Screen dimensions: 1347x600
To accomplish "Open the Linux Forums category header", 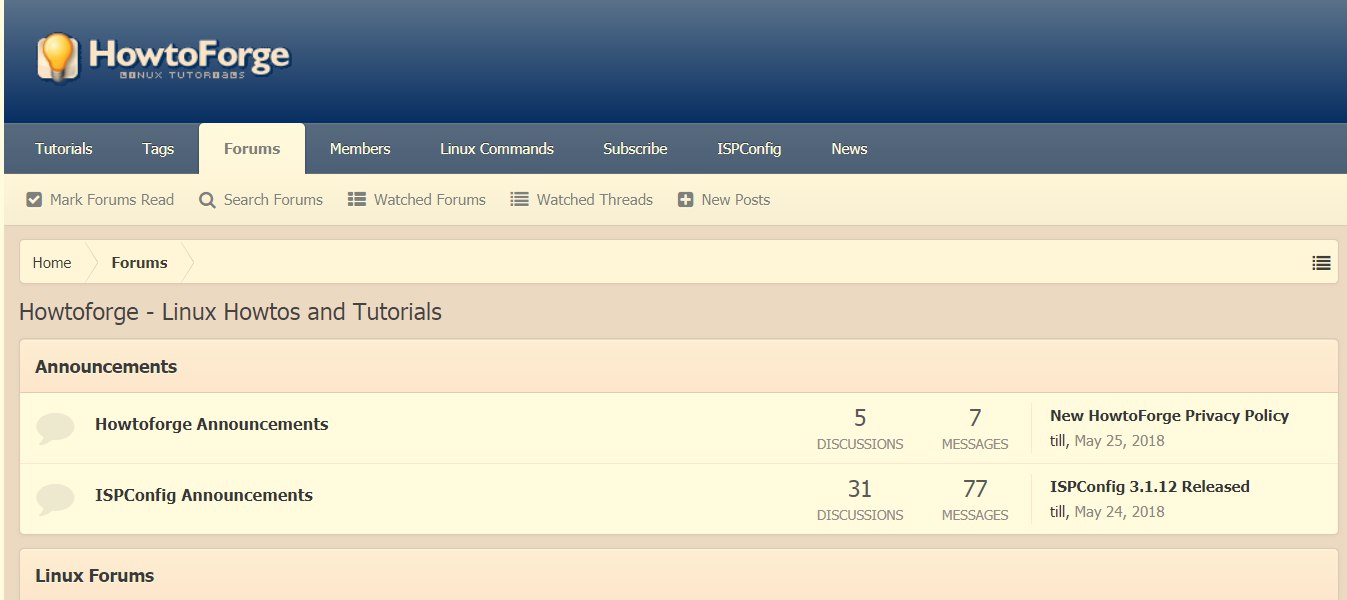I will point(95,576).
